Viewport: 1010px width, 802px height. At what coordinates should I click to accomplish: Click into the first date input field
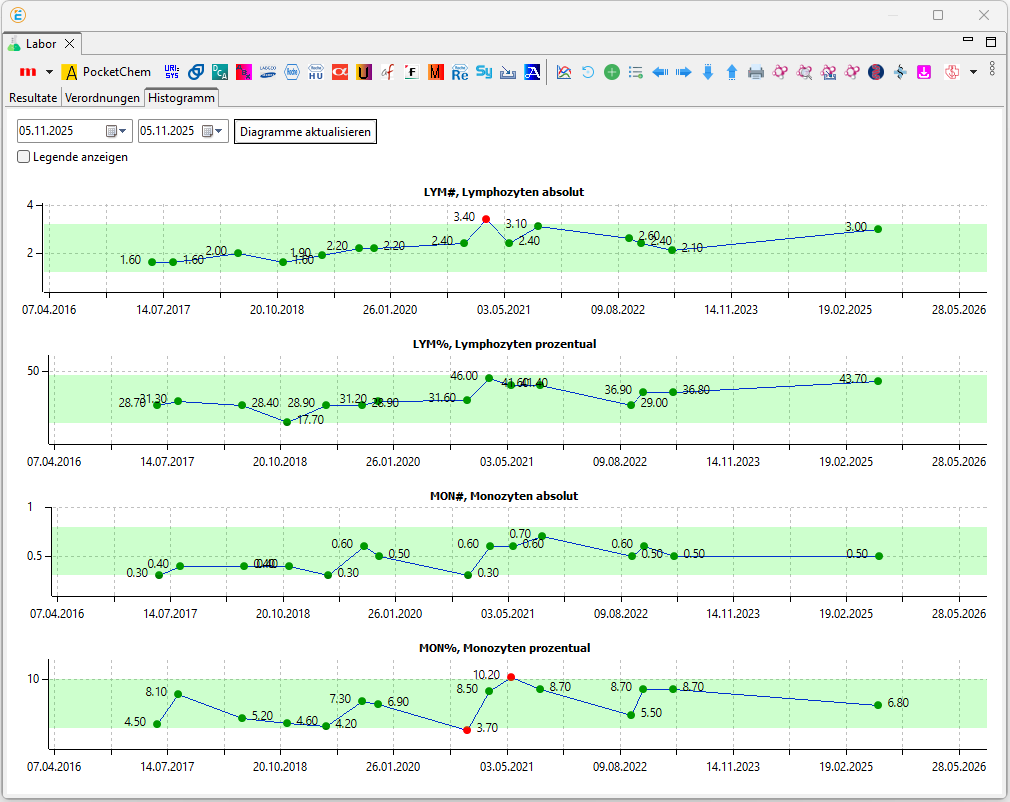click(60, 131)
